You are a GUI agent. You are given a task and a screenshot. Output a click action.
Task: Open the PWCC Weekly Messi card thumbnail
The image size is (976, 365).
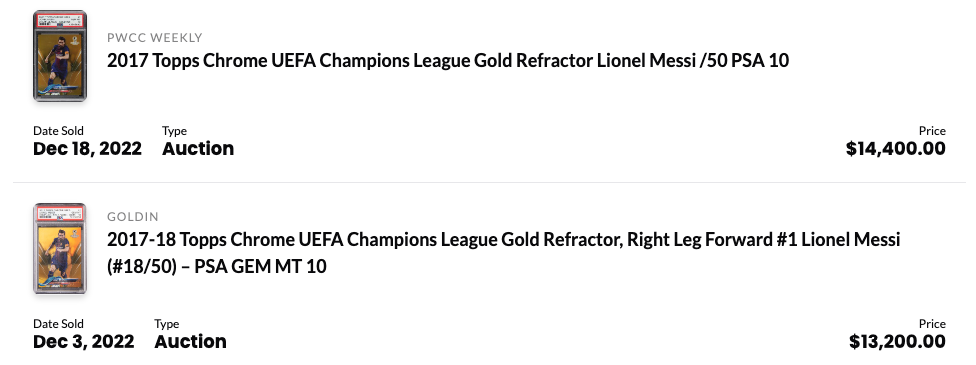point(60,55)
